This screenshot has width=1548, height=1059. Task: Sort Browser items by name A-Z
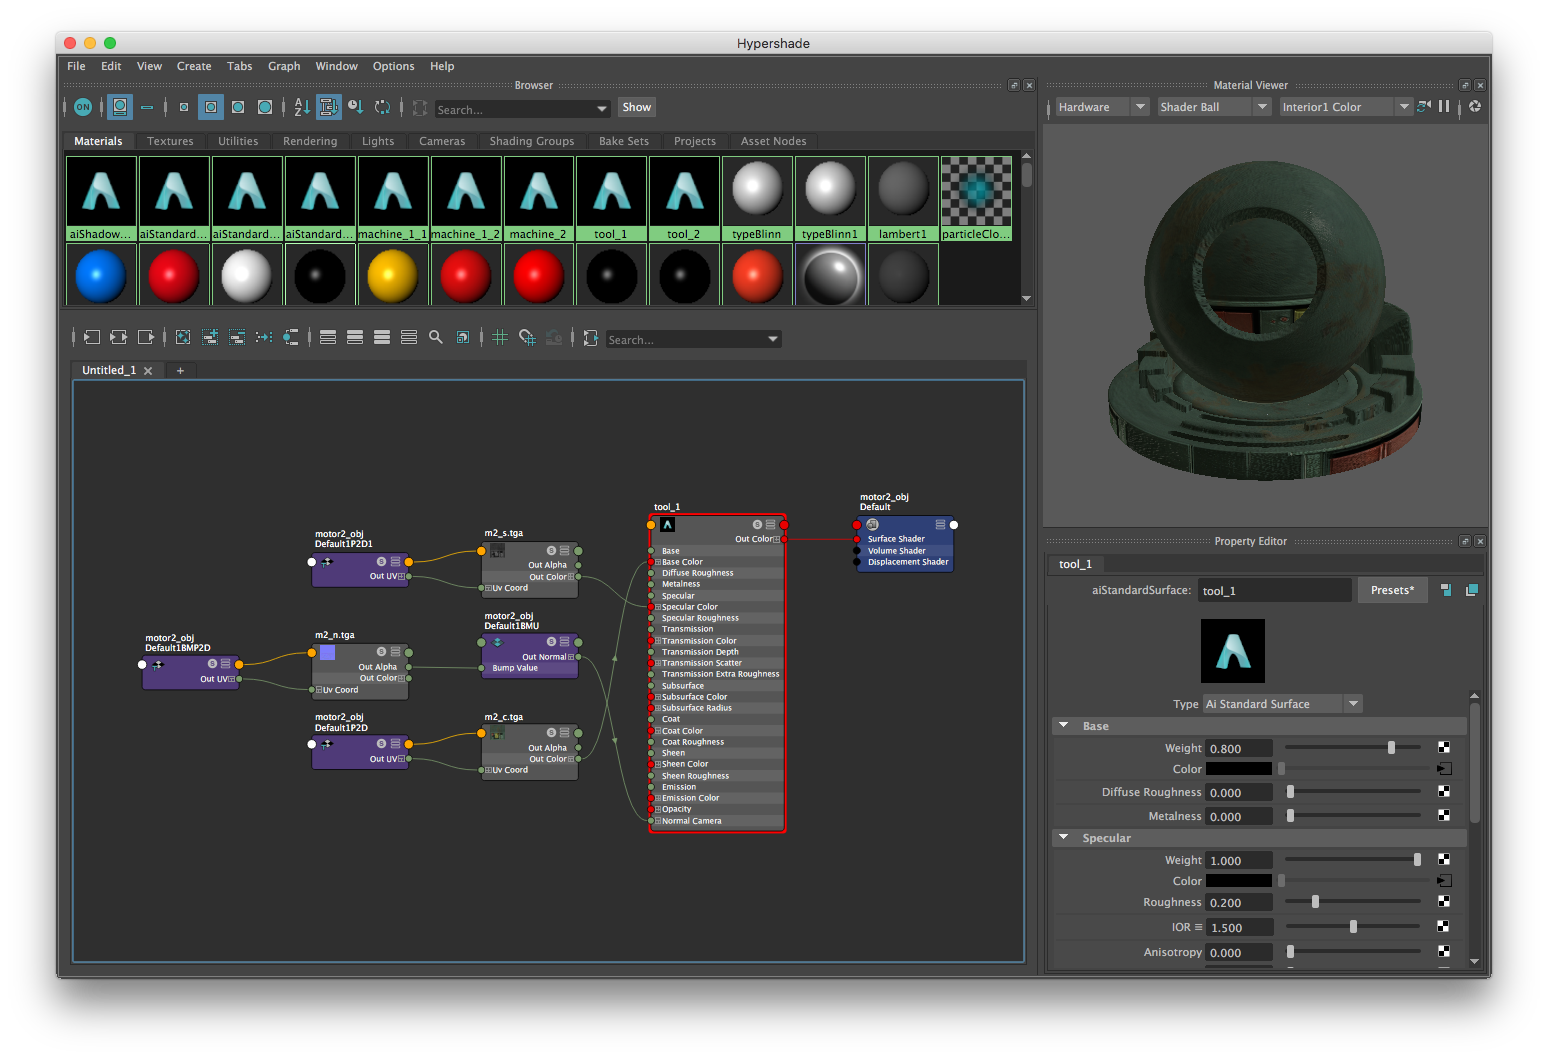click(x=302, y=107)
